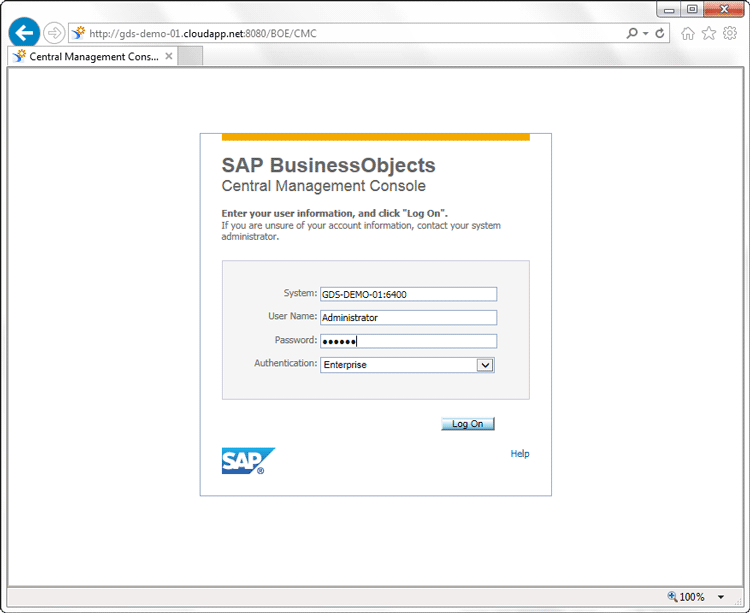Click the SAP logo
750x613 pixels.
[247, 460]
